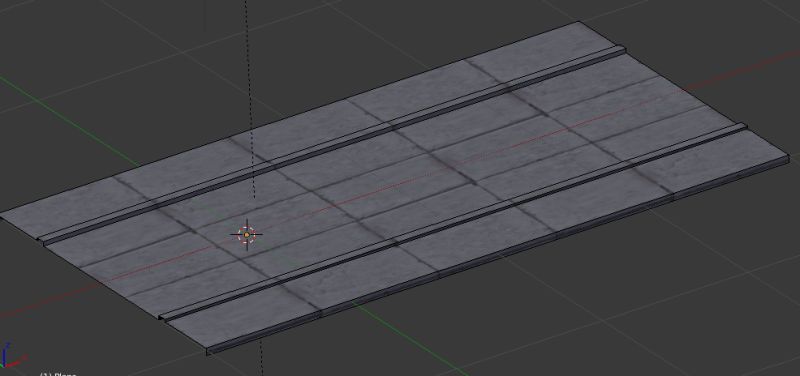Click the 3D cursor crosshair on the plane
The height and width of the screenshot is (376, 800).
pyautogui.click(x=246, y=235)
